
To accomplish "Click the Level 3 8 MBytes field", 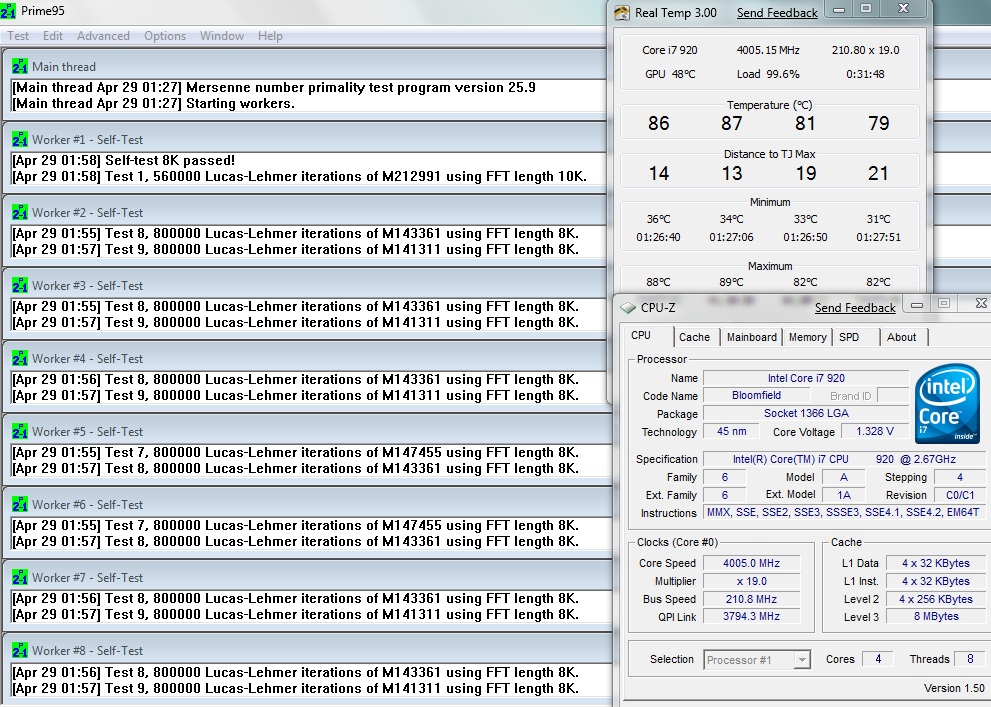I will 935,616.
